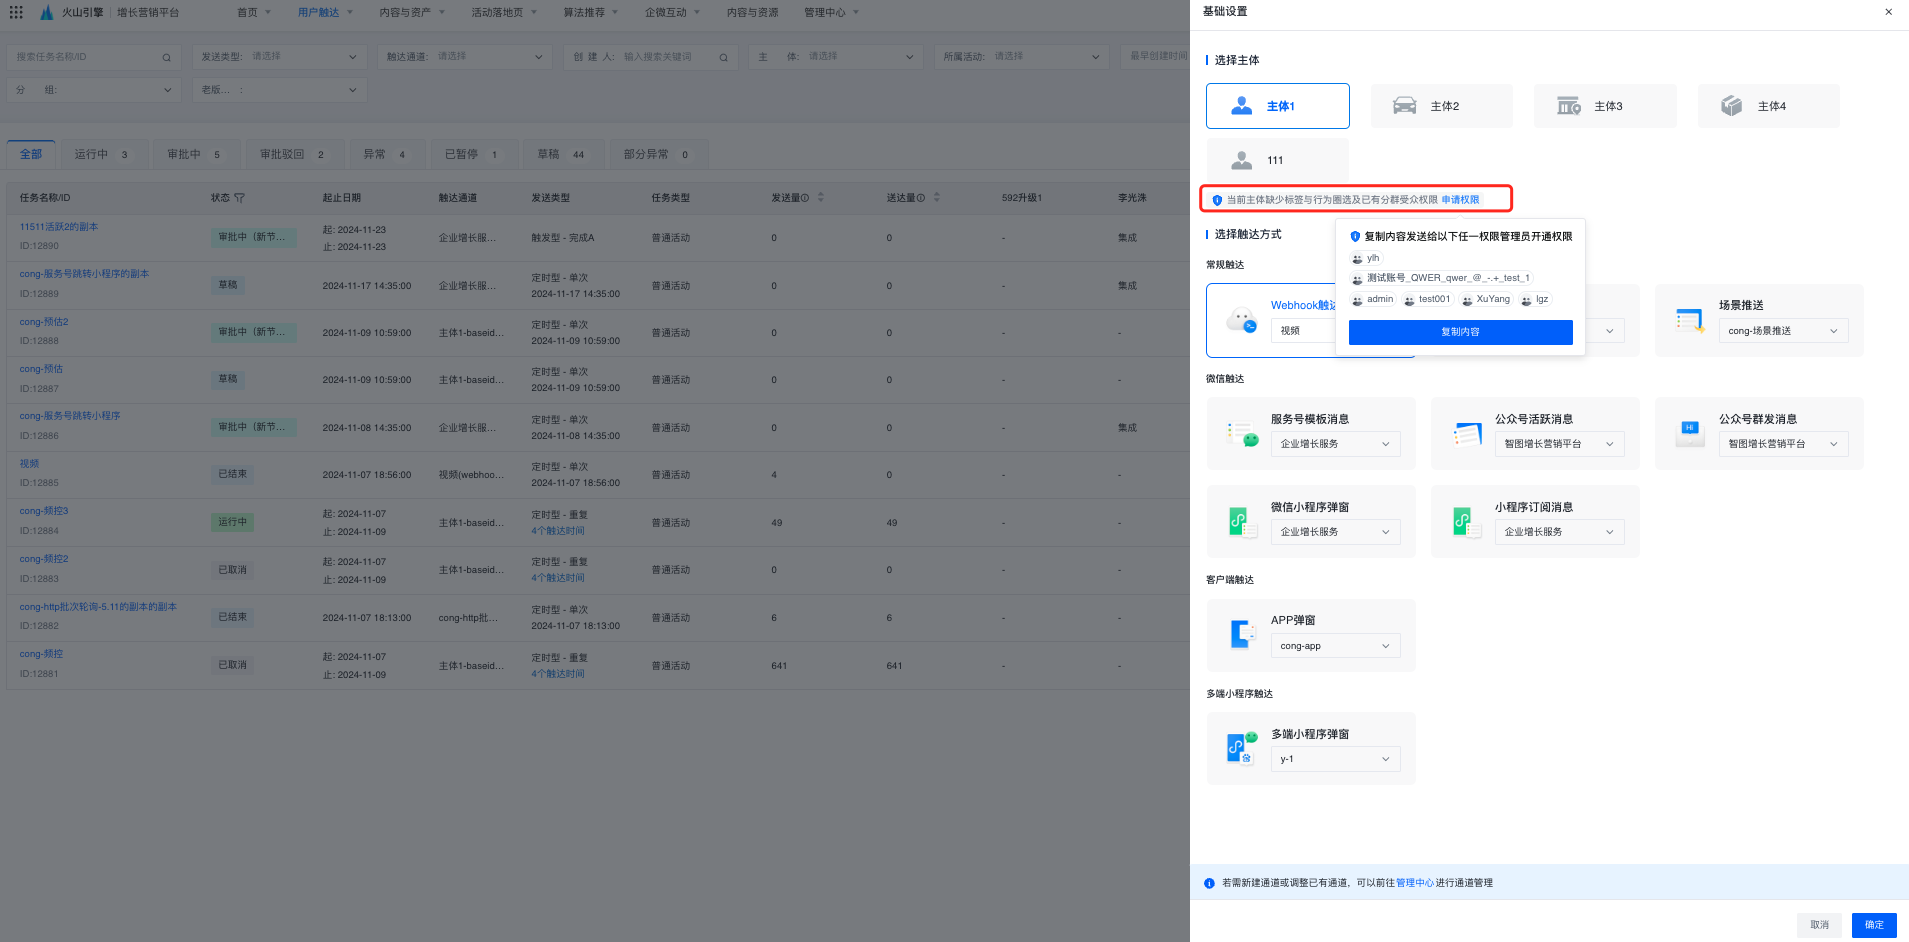
Task: Click info icon in bottom channel notice
Action: coord(1209,883)
